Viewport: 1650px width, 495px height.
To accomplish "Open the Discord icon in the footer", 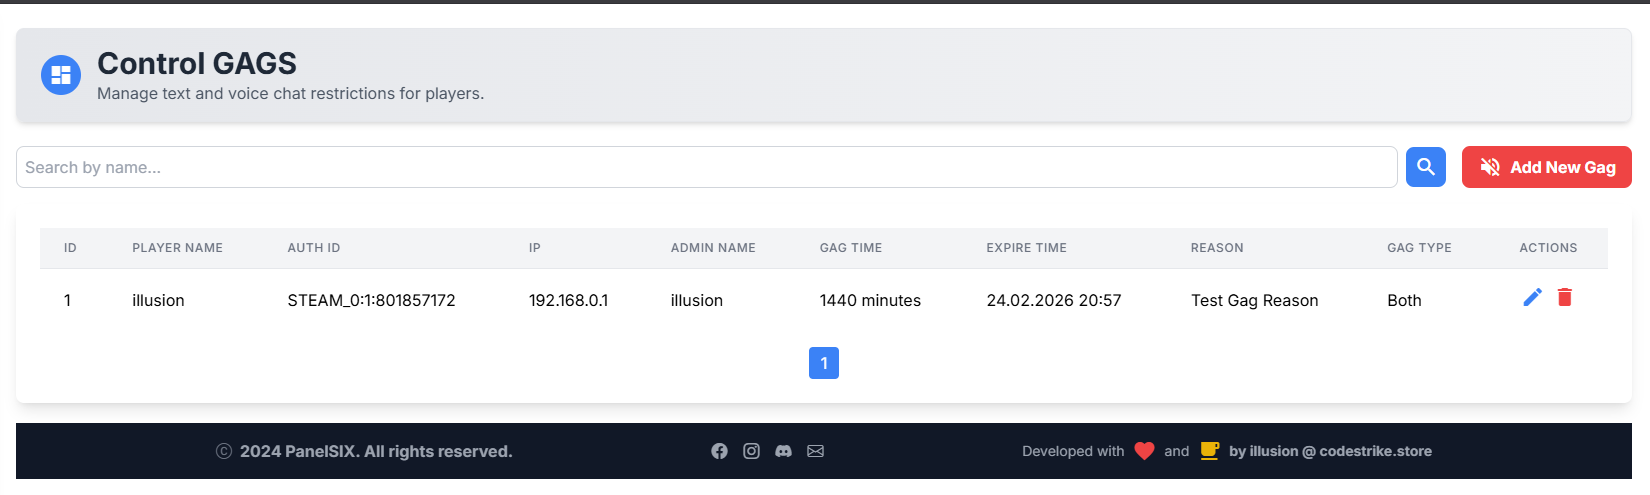I will tap(783, 451).
